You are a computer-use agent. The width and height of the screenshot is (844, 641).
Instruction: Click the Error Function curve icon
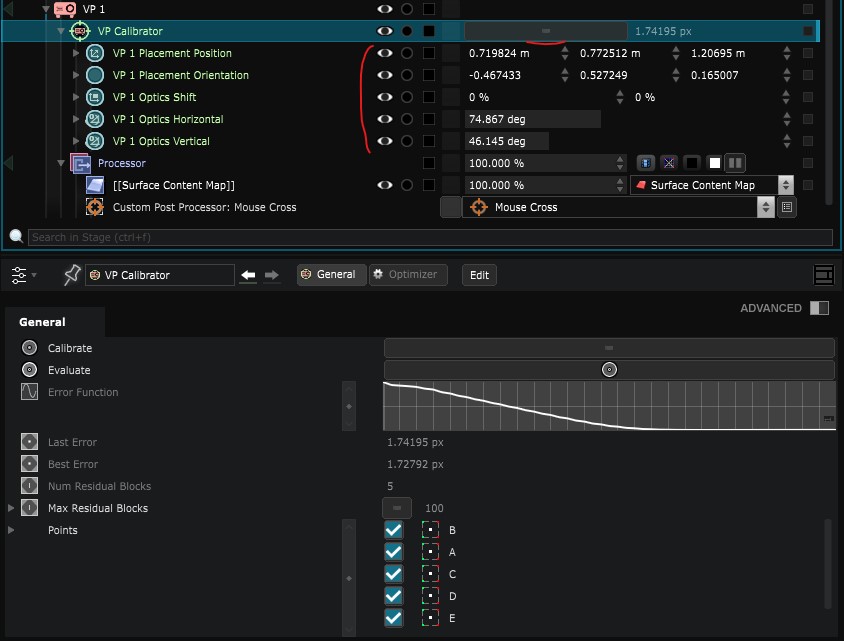[x=30, y=392]
